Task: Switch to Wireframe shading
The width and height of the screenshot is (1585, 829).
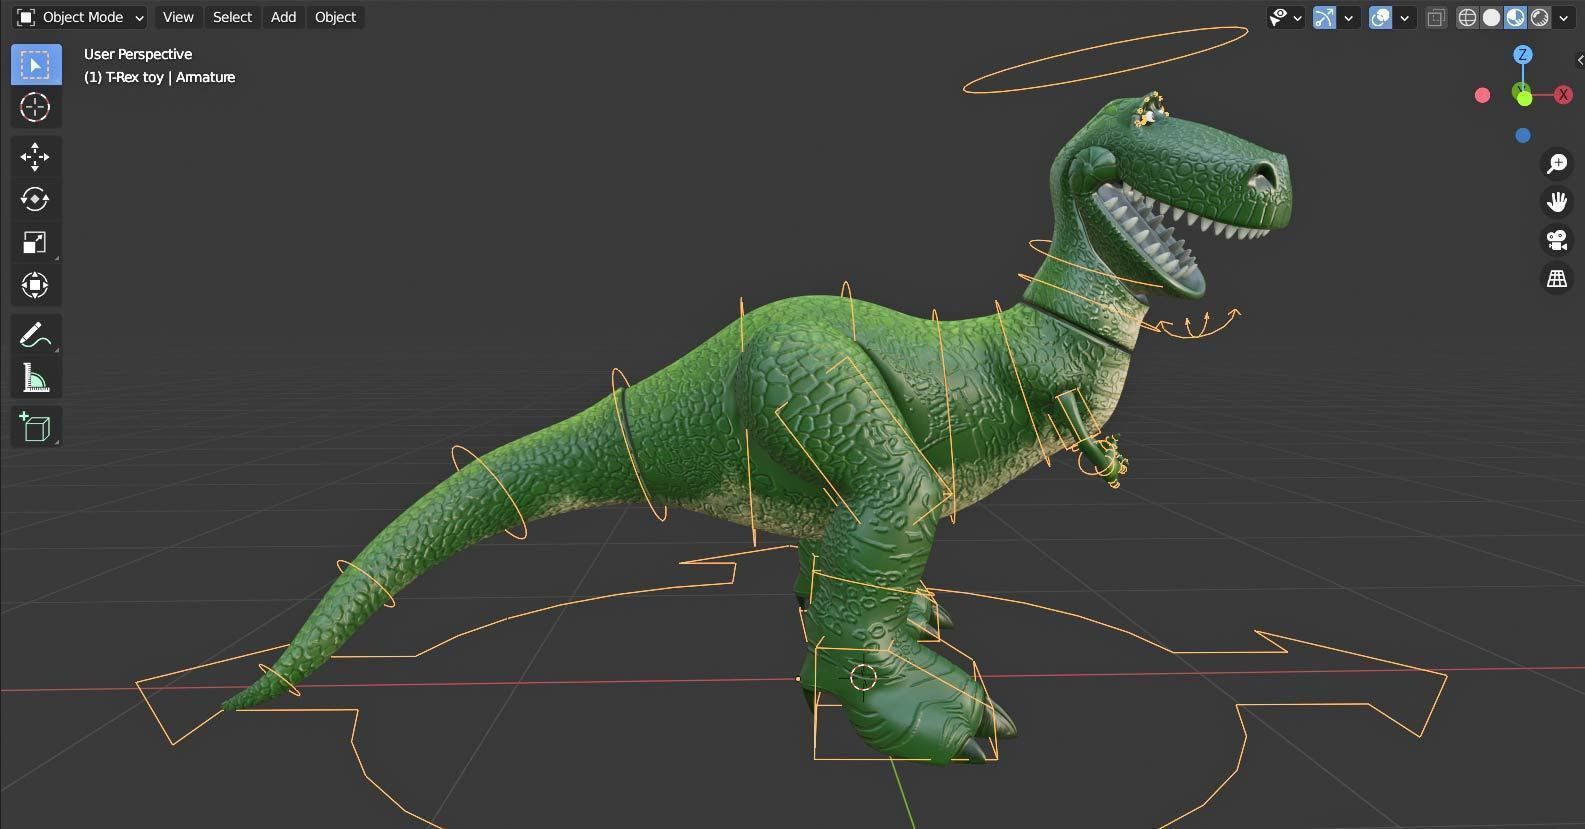Action: point(1467,17)
